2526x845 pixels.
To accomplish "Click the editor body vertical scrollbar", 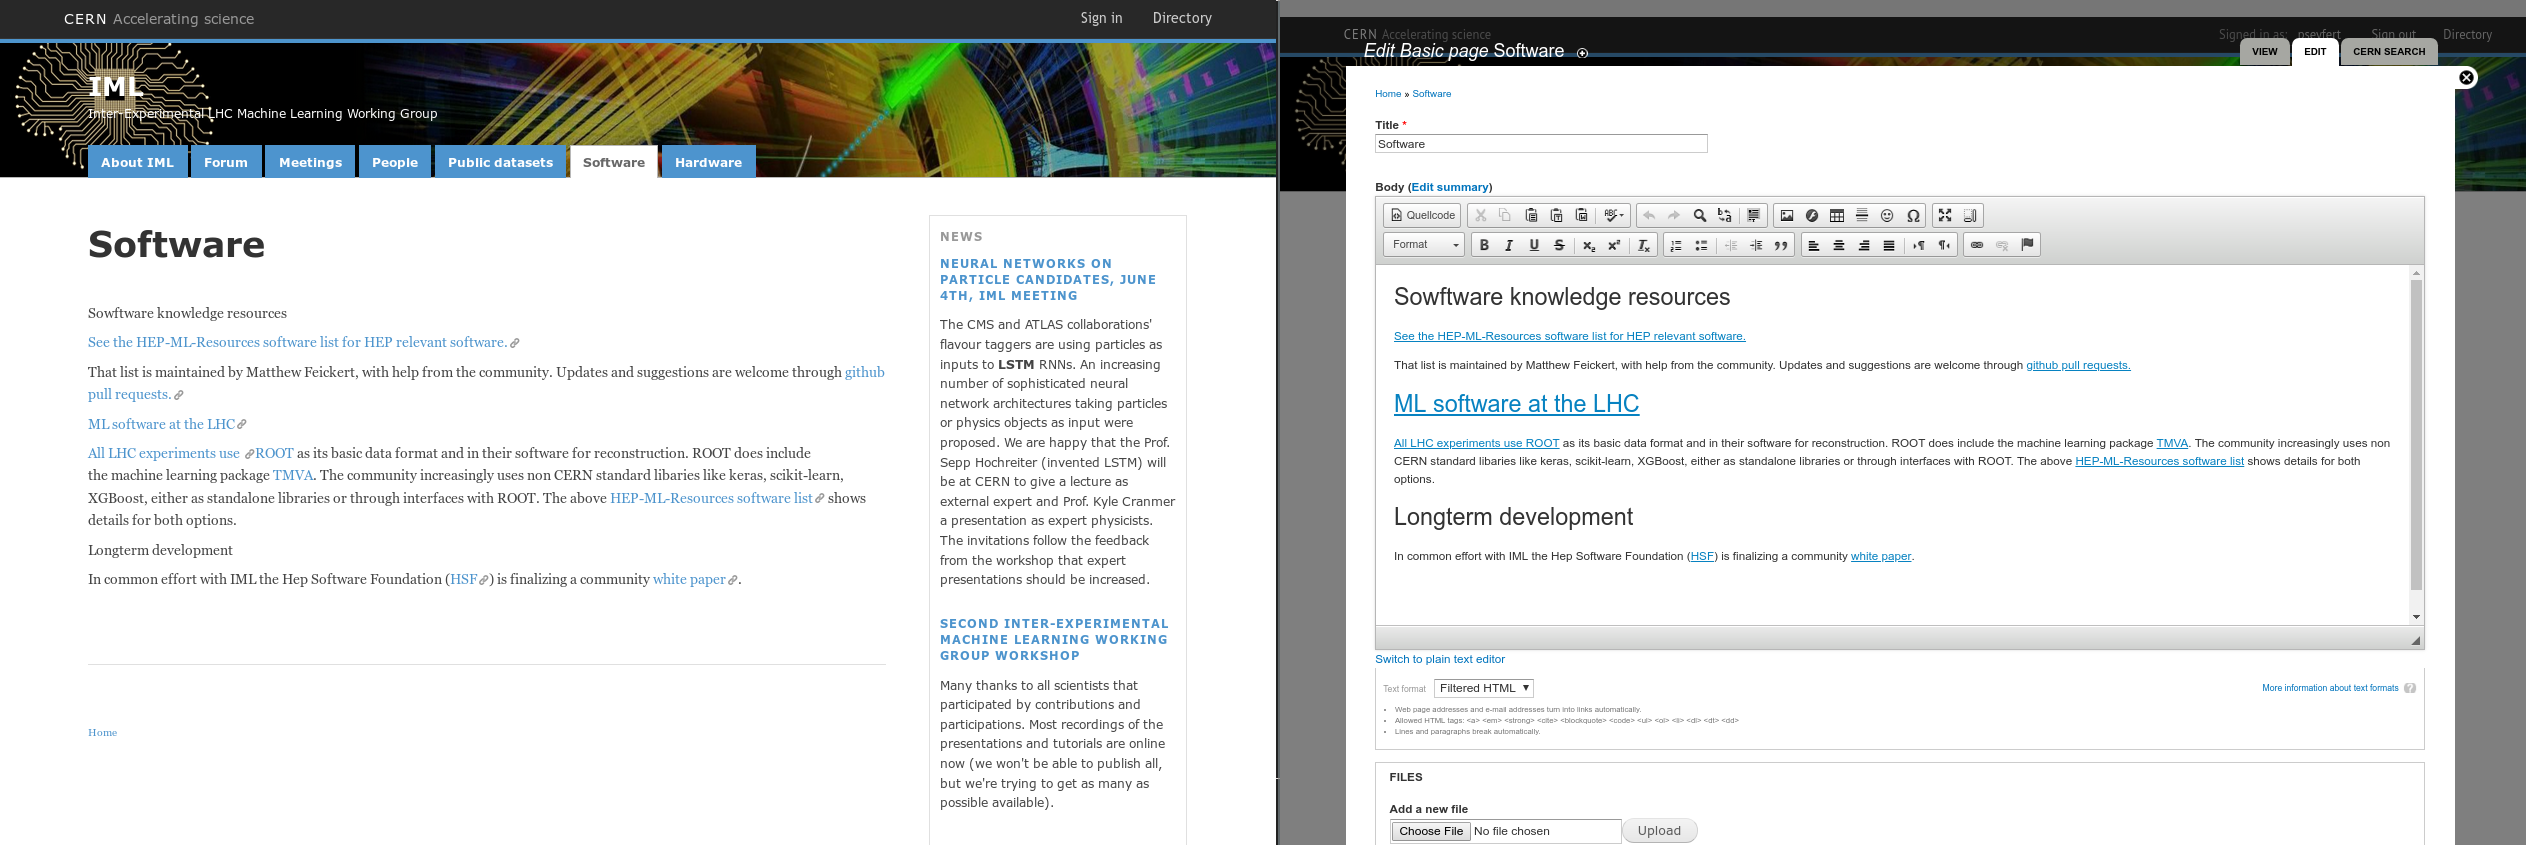I will click(2416, 435).
